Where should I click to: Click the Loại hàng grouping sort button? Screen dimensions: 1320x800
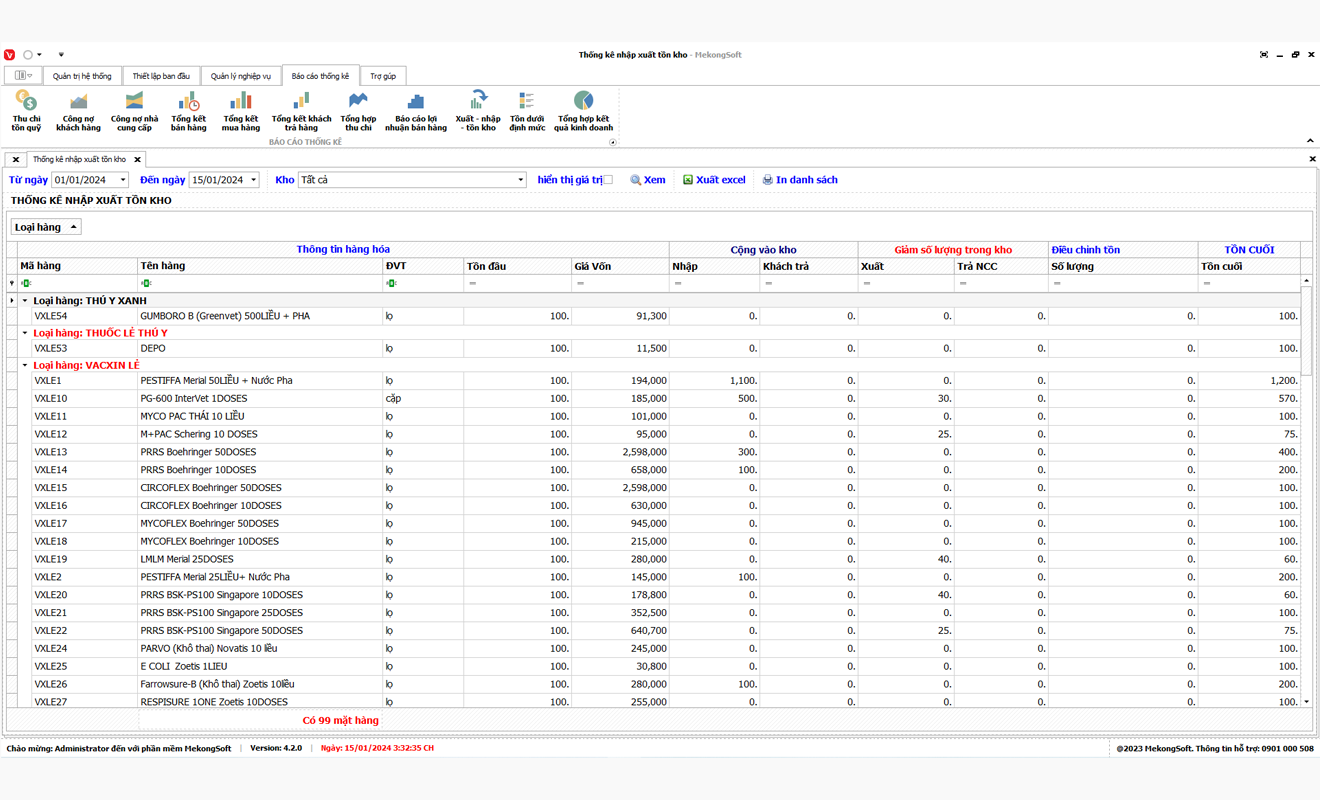[46, 227]
